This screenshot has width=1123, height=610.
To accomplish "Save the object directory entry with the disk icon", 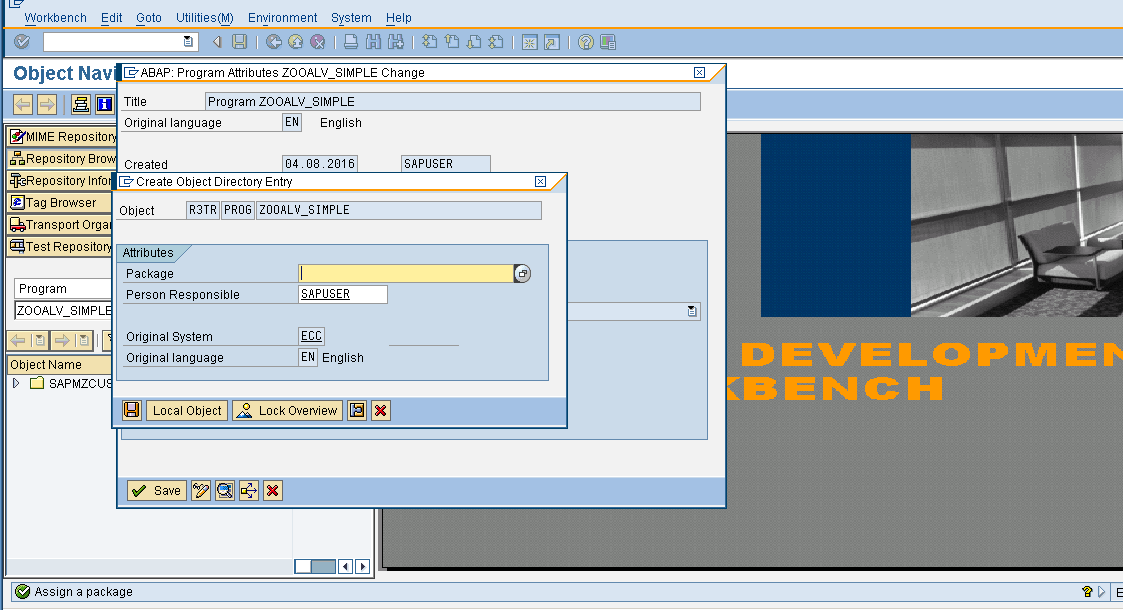I will (x=131, y=410).
